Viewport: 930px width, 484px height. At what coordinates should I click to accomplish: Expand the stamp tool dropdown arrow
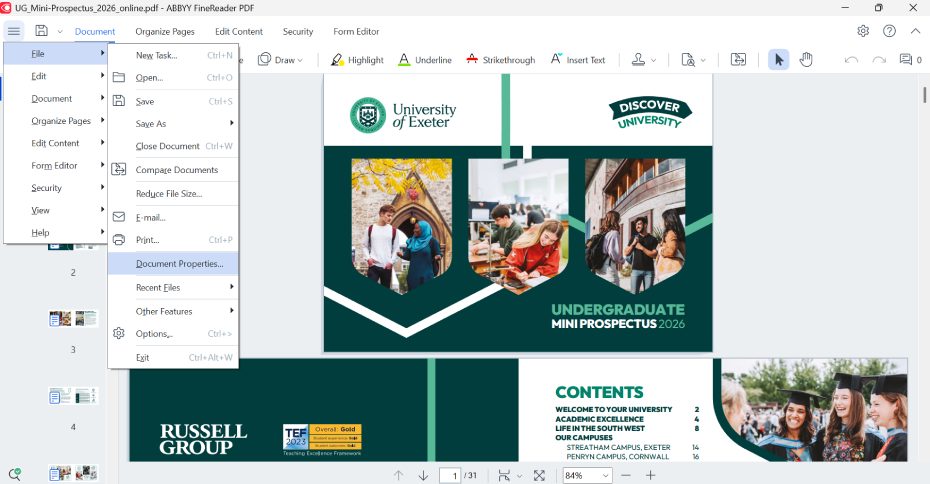654,60
